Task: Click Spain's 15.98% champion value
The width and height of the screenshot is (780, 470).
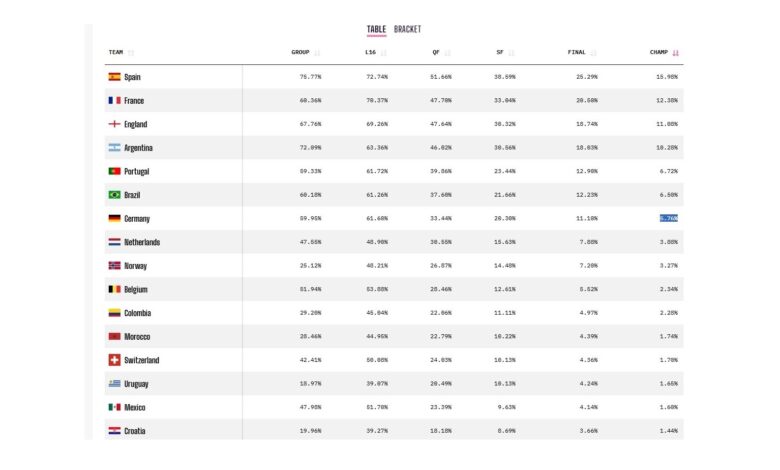Action: (668, 77)
